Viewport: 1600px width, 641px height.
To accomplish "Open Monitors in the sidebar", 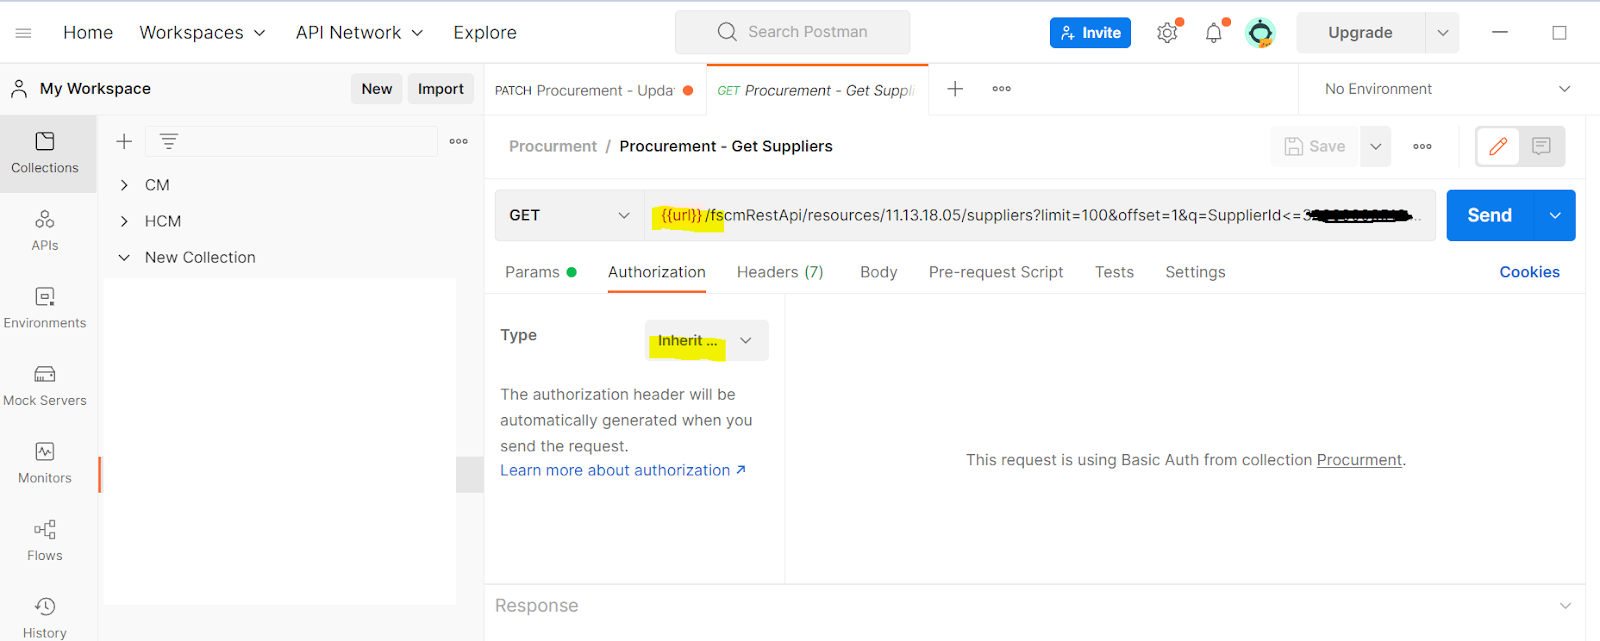I will click(x=45, y=463).
